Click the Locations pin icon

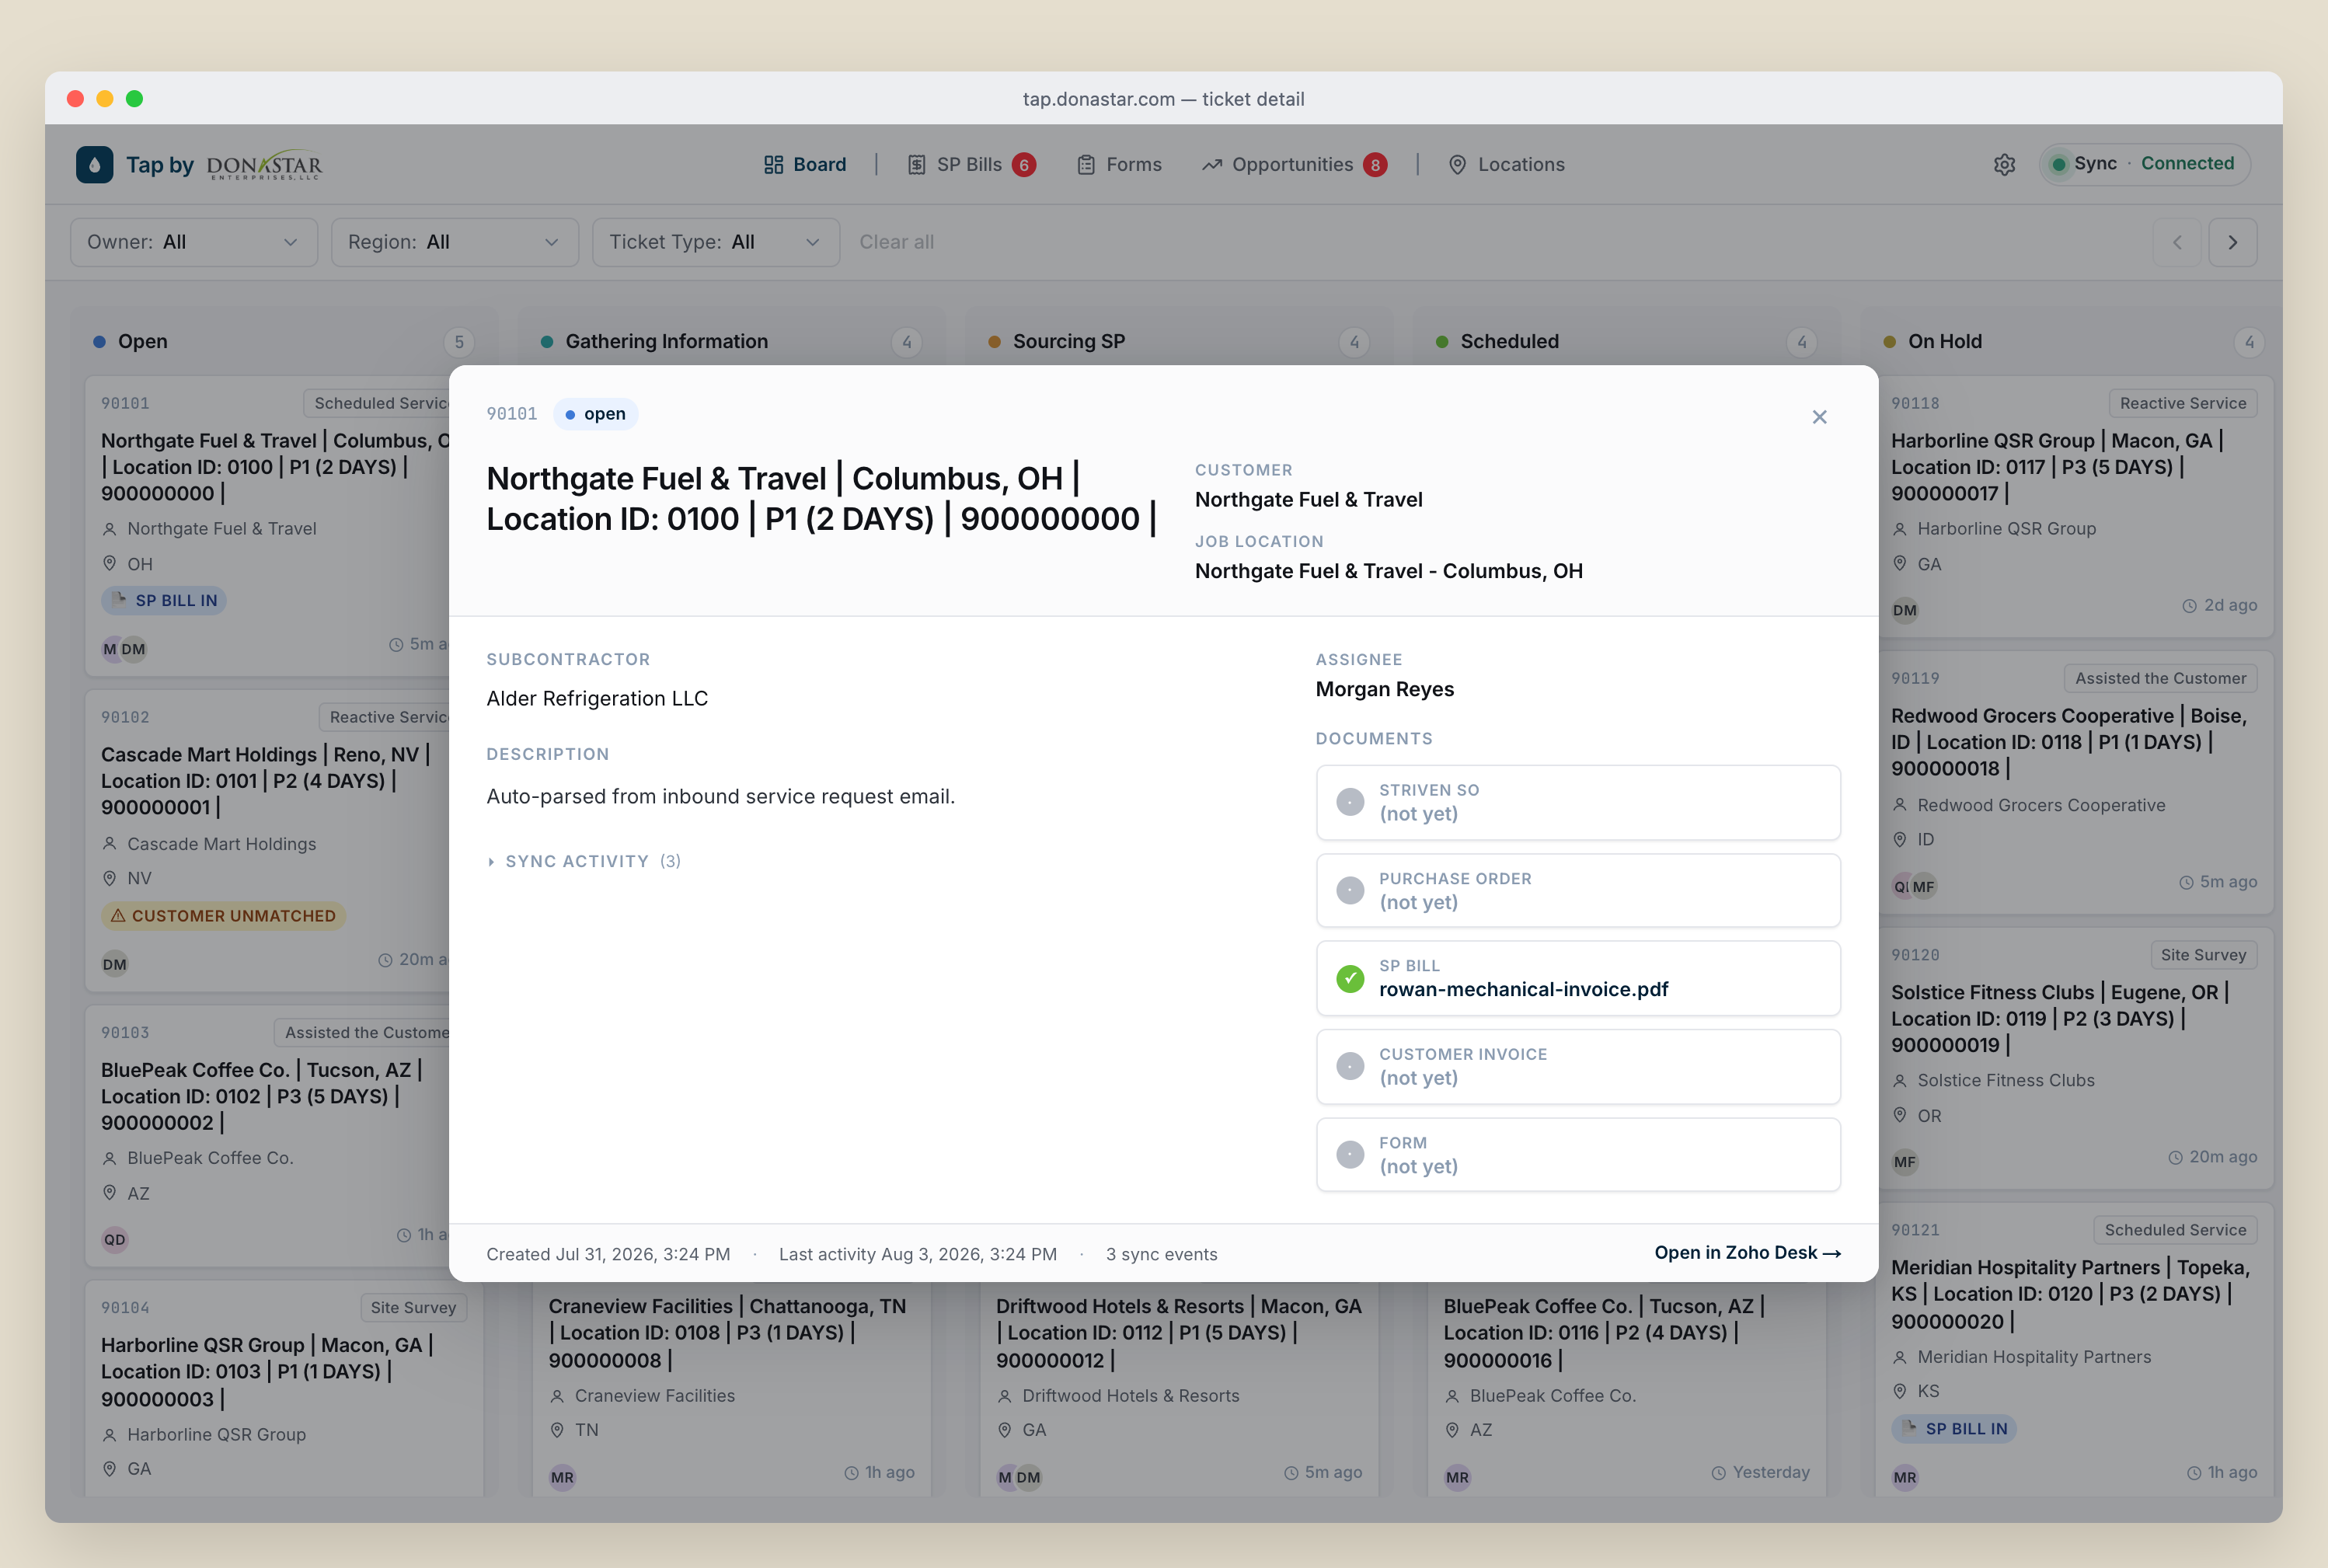point(1457,165)
